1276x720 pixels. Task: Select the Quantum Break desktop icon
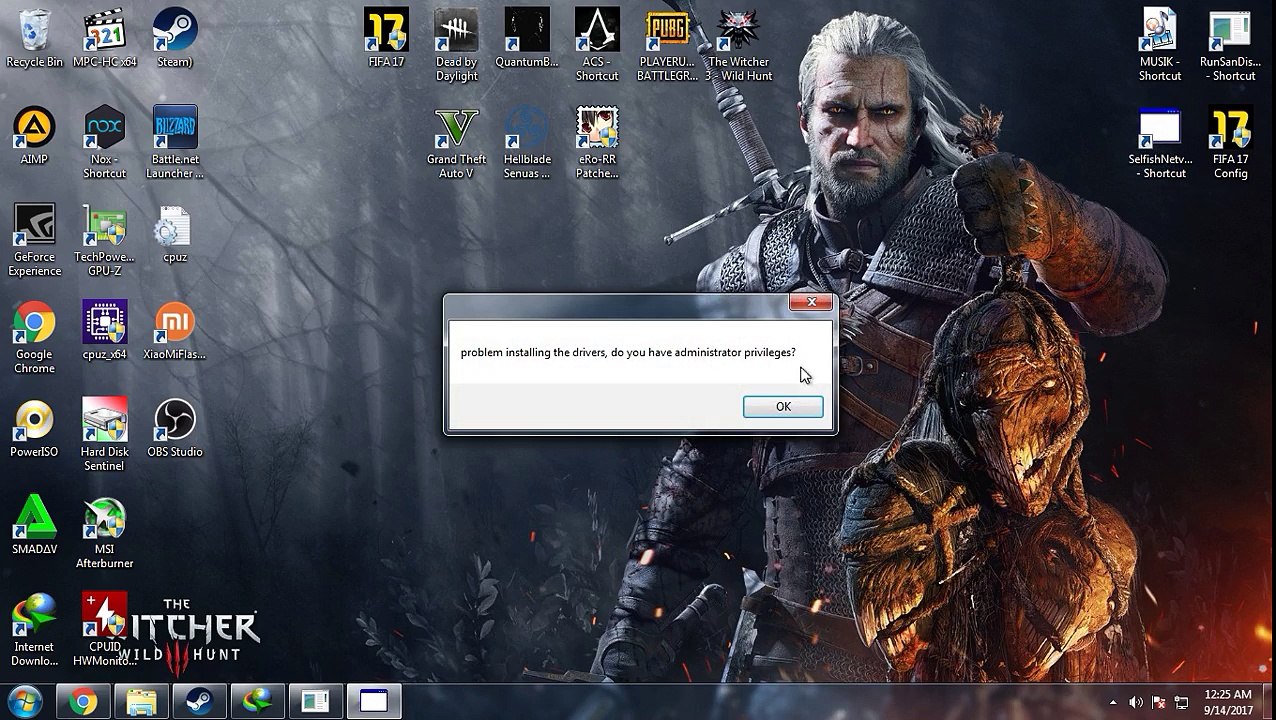(527, 39)
